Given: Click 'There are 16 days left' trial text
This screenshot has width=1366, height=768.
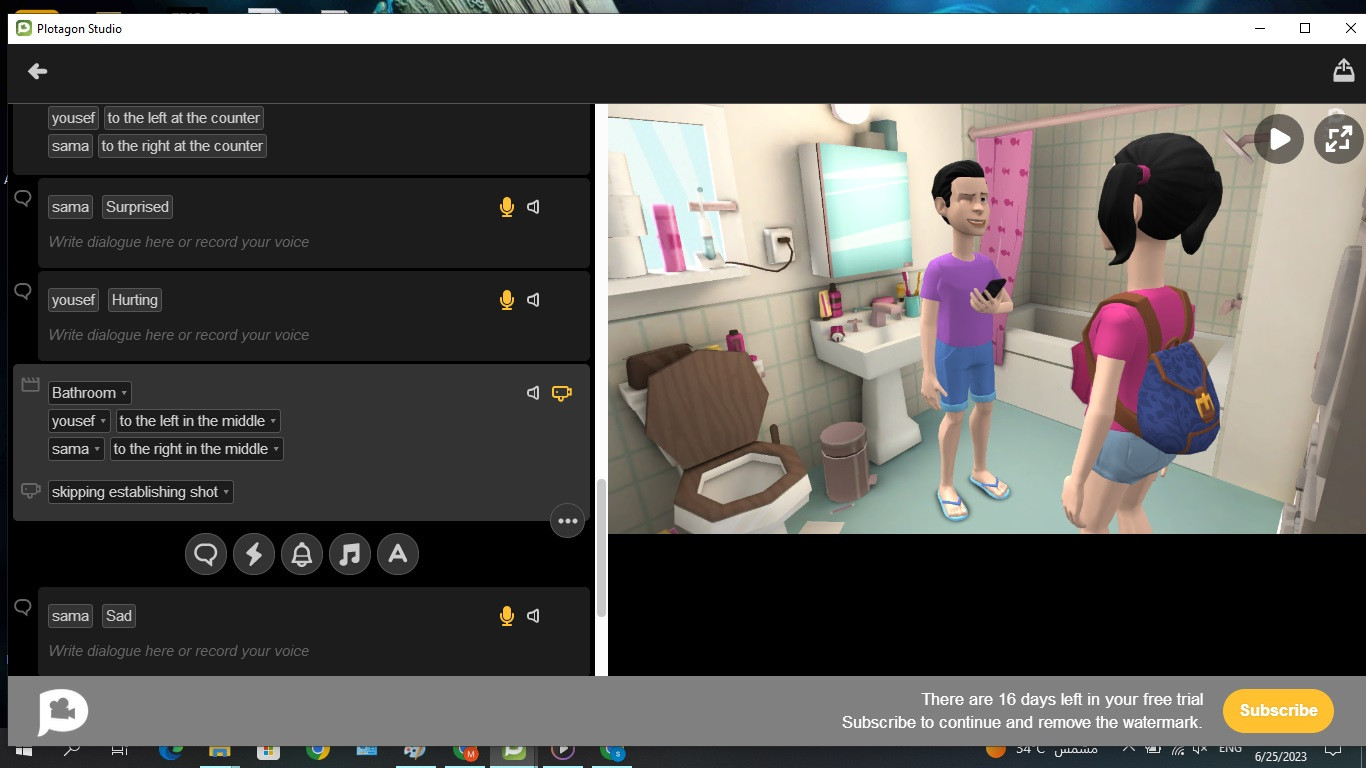Looking at the screenshot, I should (1062, 699).
